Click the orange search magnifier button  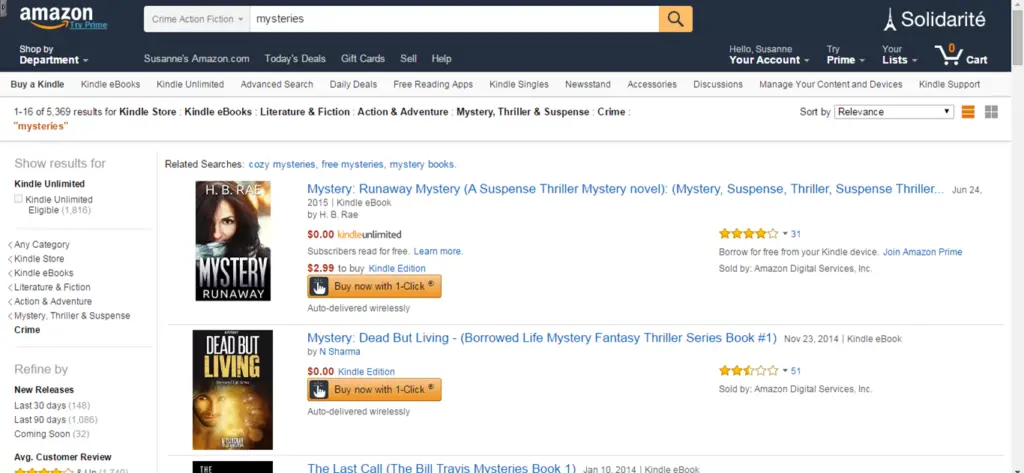pos(675,19)
